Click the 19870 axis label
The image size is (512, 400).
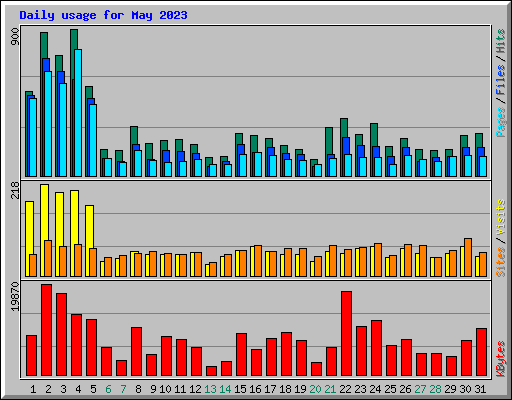tap(15, 296)
